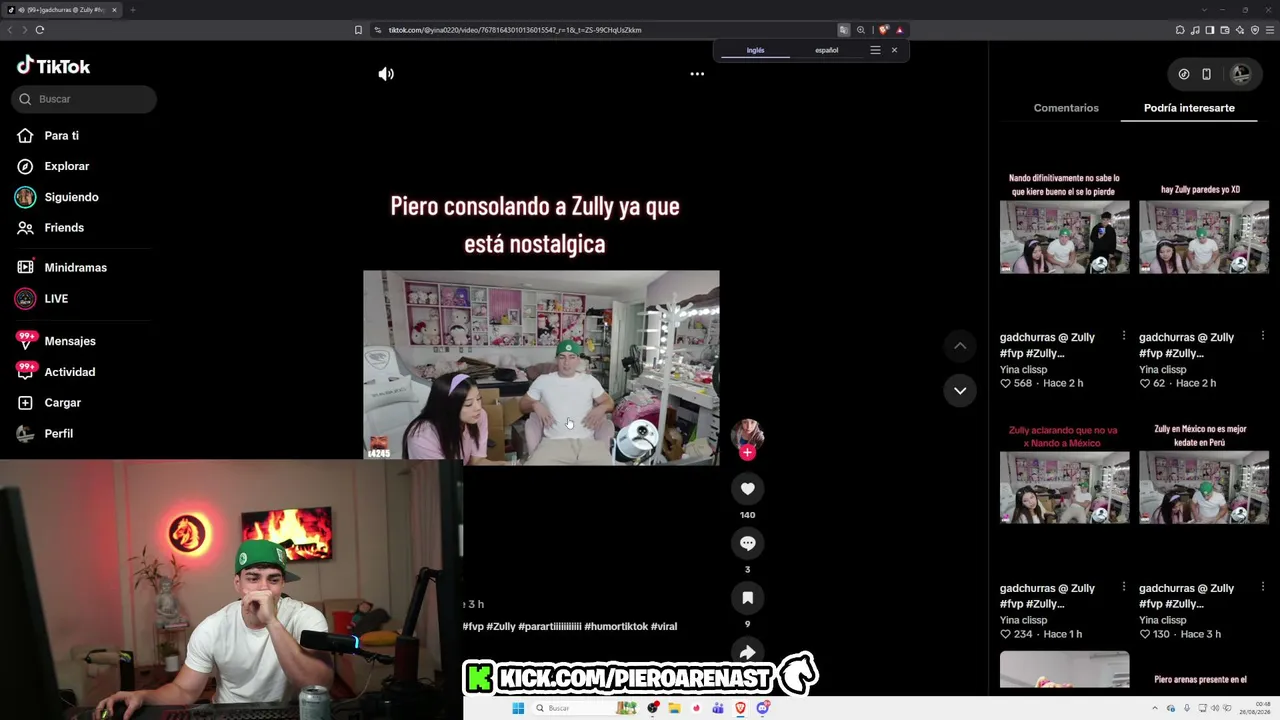Image resolution: width=1280 pixels, height=720 pixels.
Task: Open the creator's avatar on the video
Action: (x=747, y=433)
